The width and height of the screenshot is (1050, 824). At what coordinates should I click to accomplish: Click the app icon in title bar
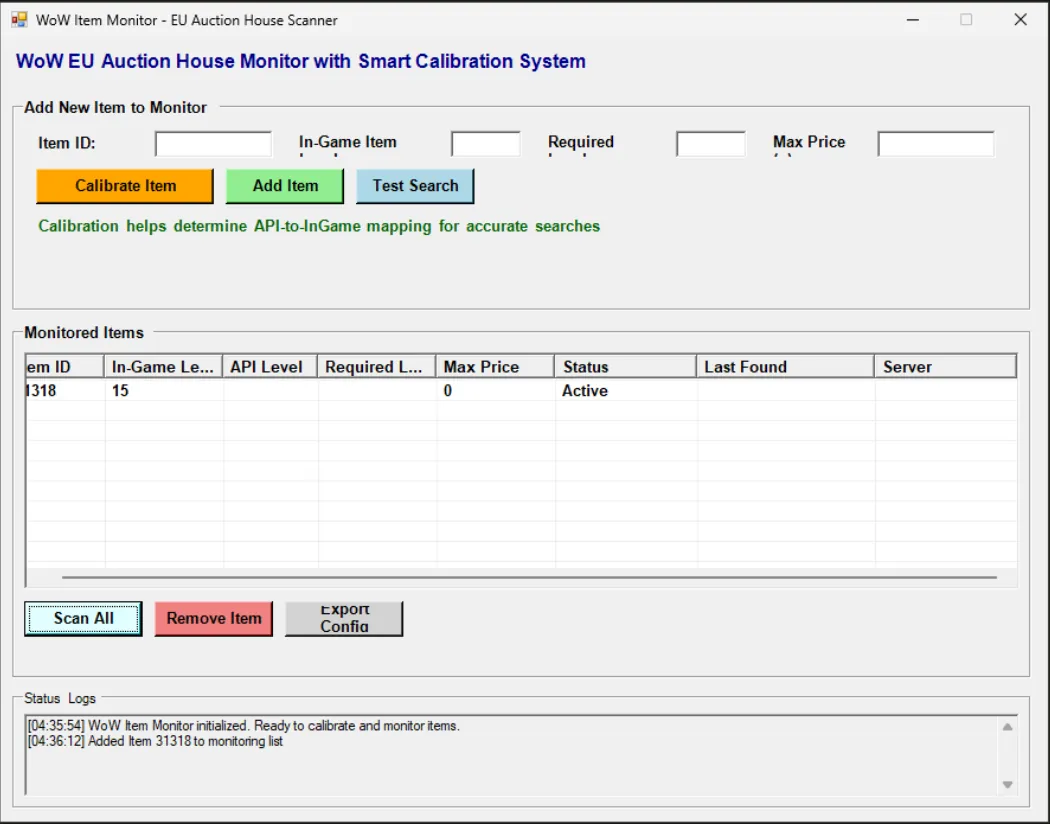19,19
